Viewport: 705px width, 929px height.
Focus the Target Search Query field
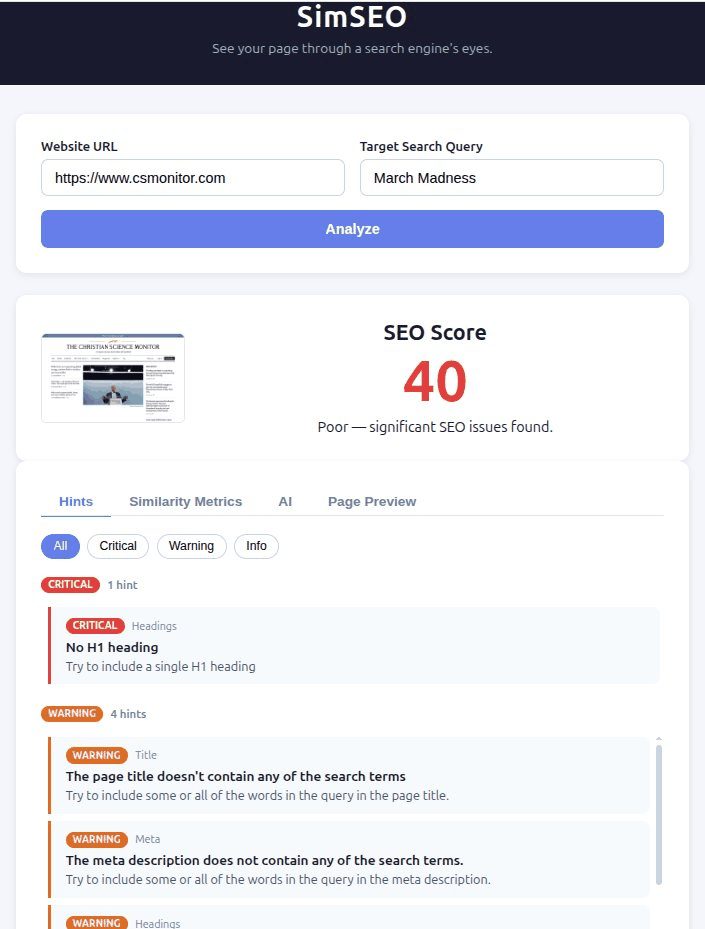point(511,178)
